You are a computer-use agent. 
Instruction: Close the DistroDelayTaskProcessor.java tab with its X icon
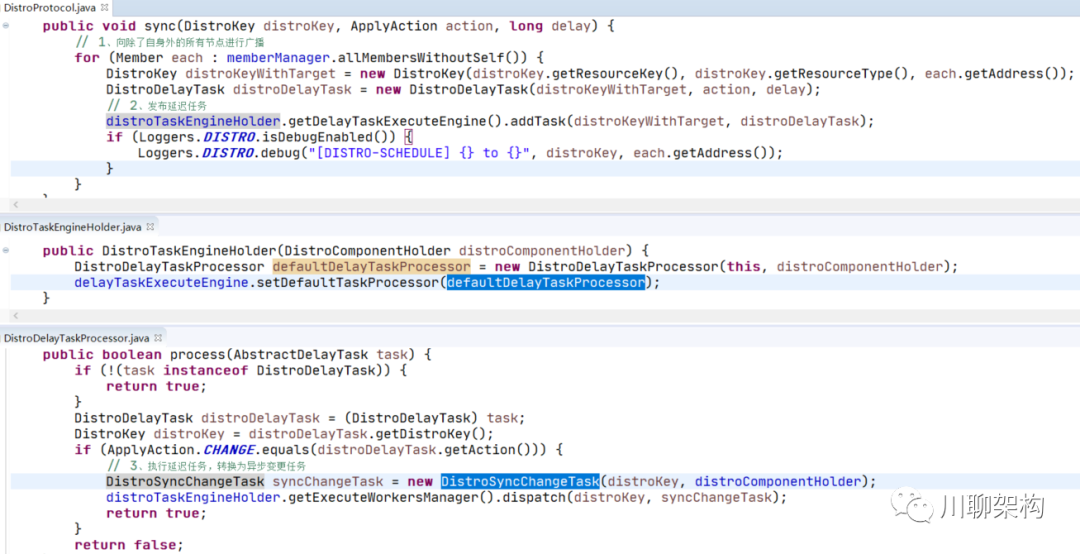pyautogui.click(x=158, y=338)
